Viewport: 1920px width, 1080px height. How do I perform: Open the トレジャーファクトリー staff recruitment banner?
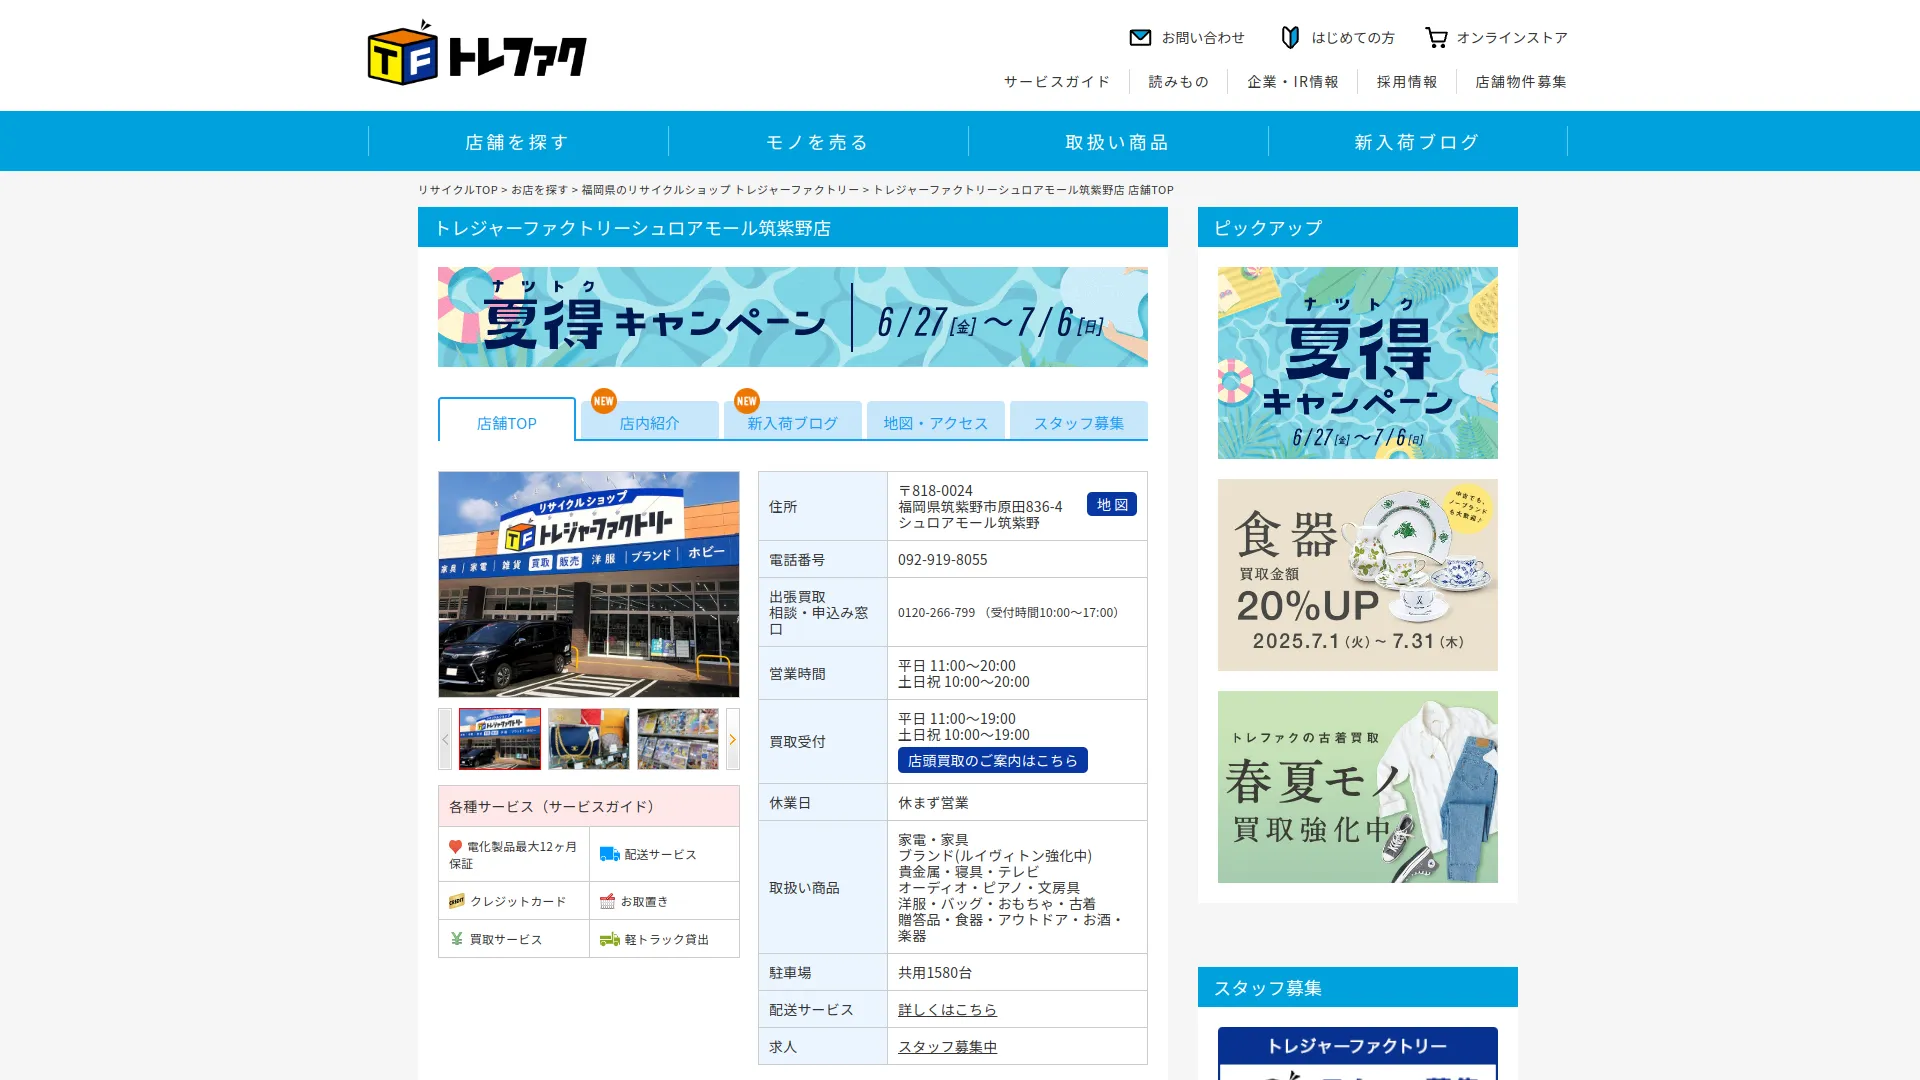[1358, 1053]
